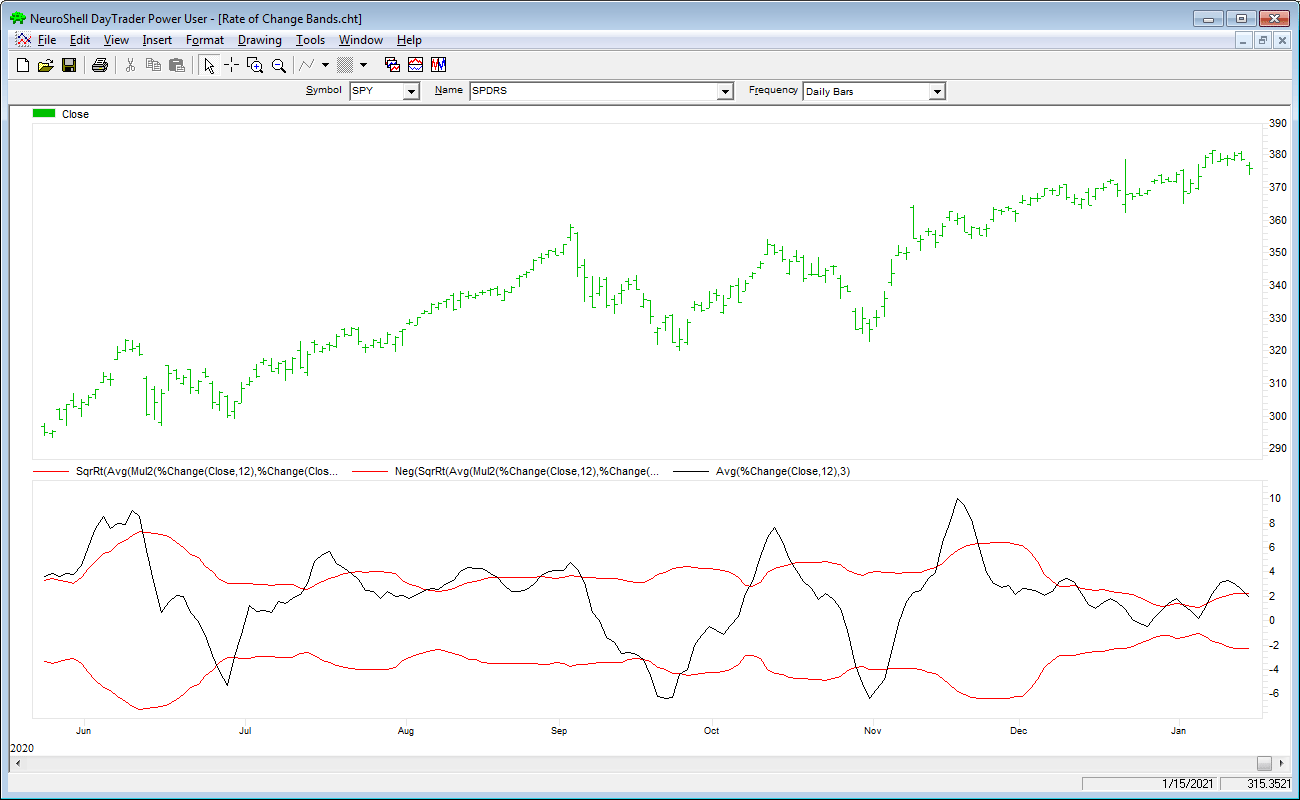Expand the Frequency Daily Bars dropdown
The width and height of the screenshot is (1300, 800).
(937, 91)
